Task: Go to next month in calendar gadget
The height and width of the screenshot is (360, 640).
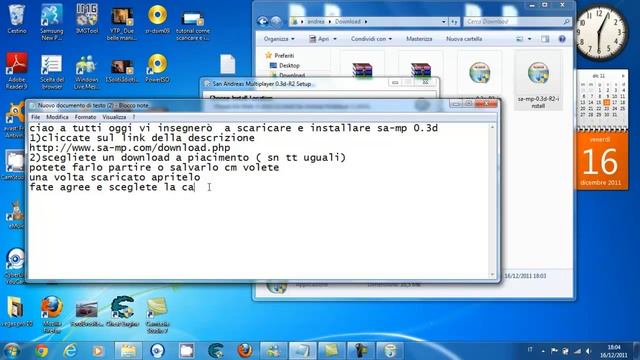Action: click(623, 76)
